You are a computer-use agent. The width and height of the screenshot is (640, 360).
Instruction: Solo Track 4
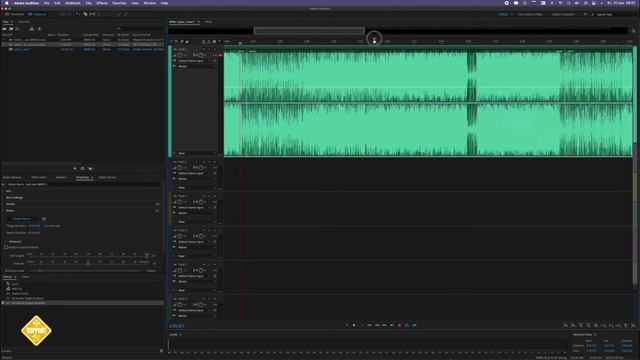(x=209, y=231)
